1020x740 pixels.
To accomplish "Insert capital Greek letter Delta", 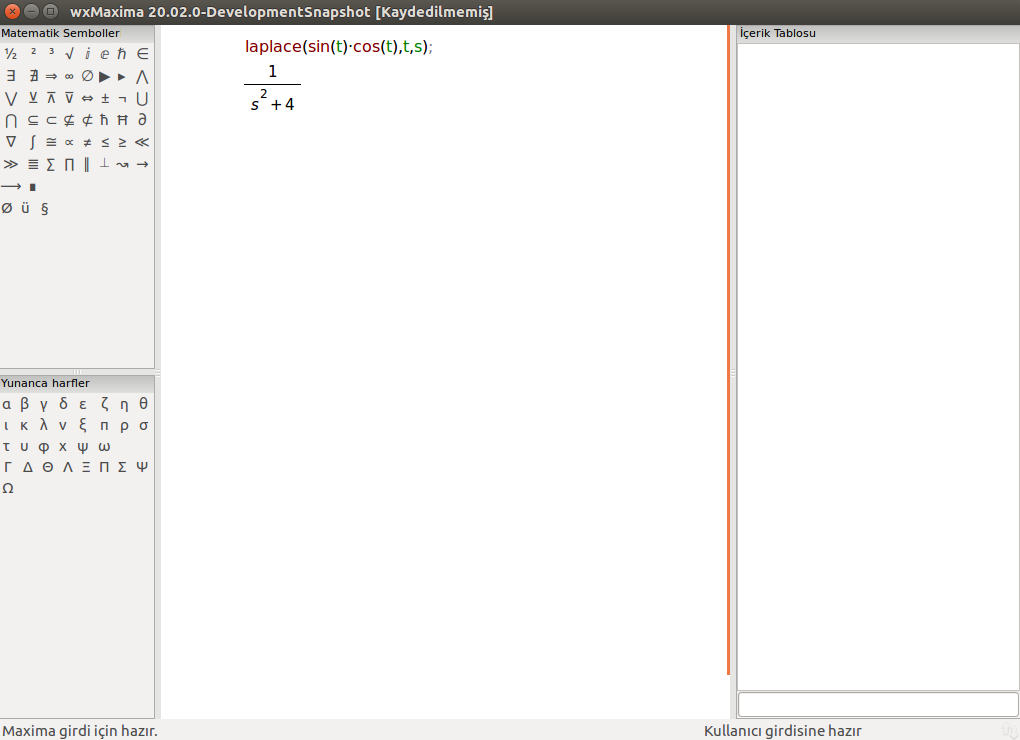I will [27, 467].
